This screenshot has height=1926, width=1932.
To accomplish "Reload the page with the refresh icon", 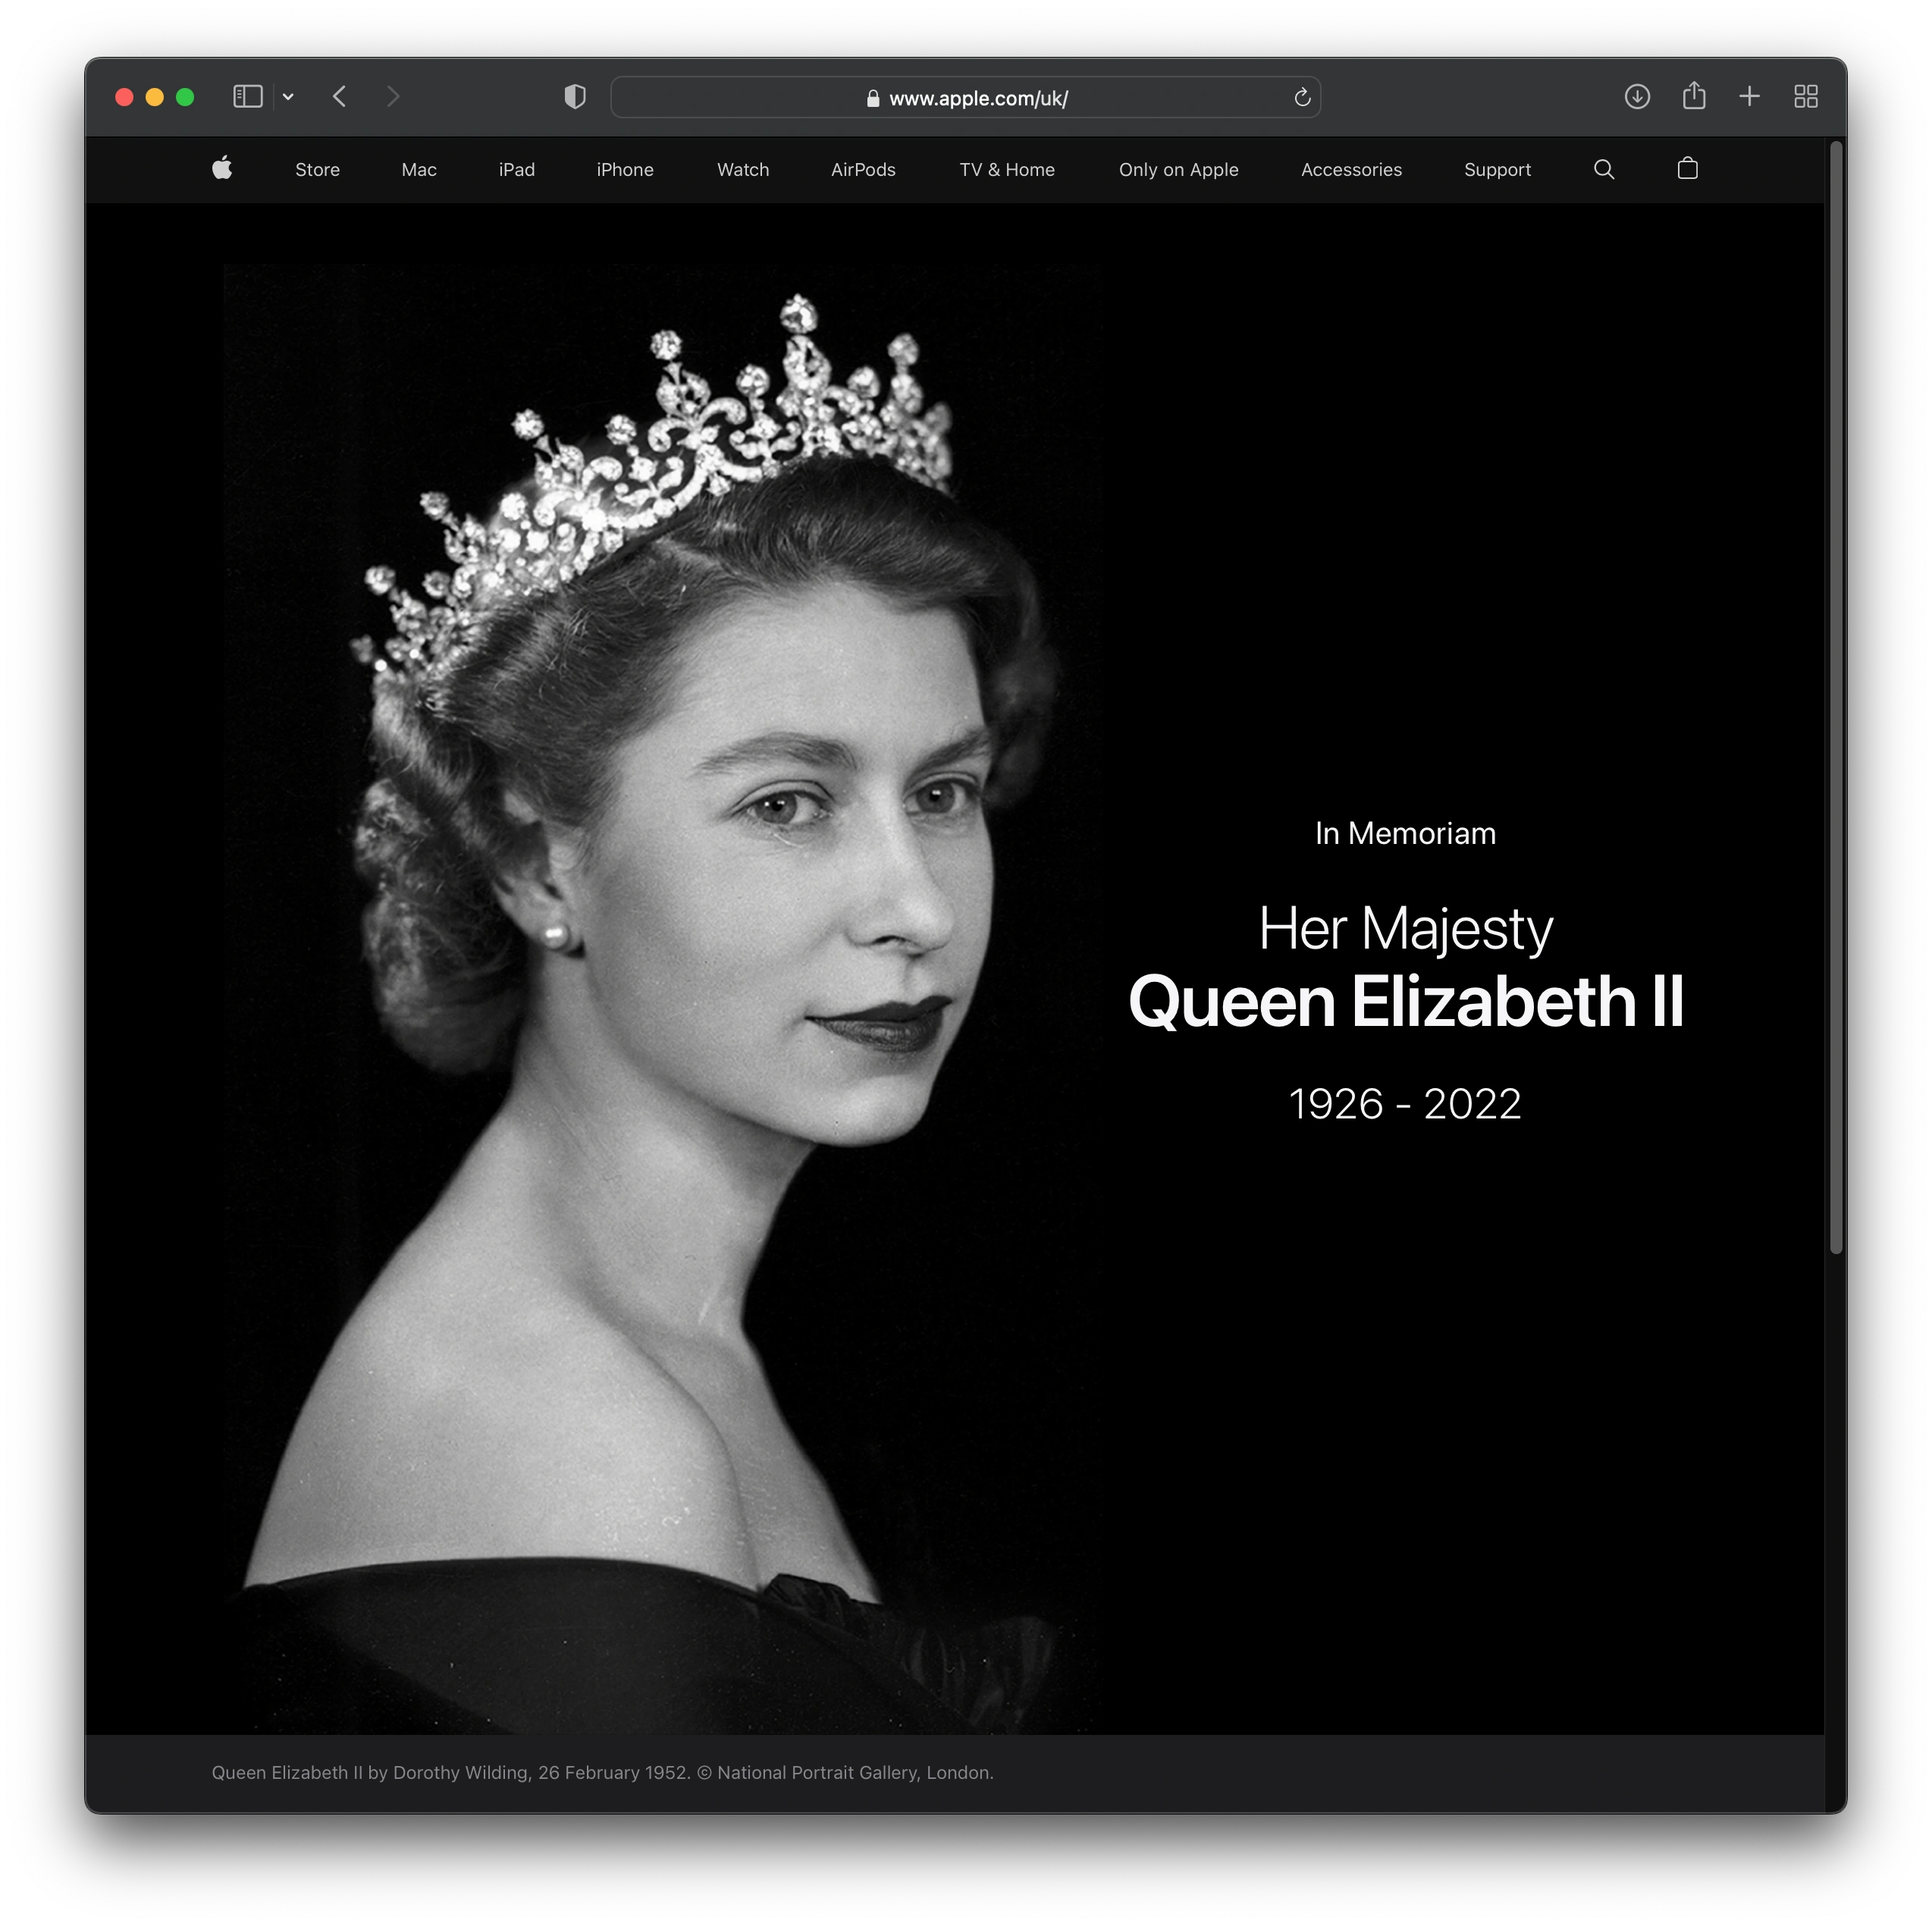I will coord(1301,97).
